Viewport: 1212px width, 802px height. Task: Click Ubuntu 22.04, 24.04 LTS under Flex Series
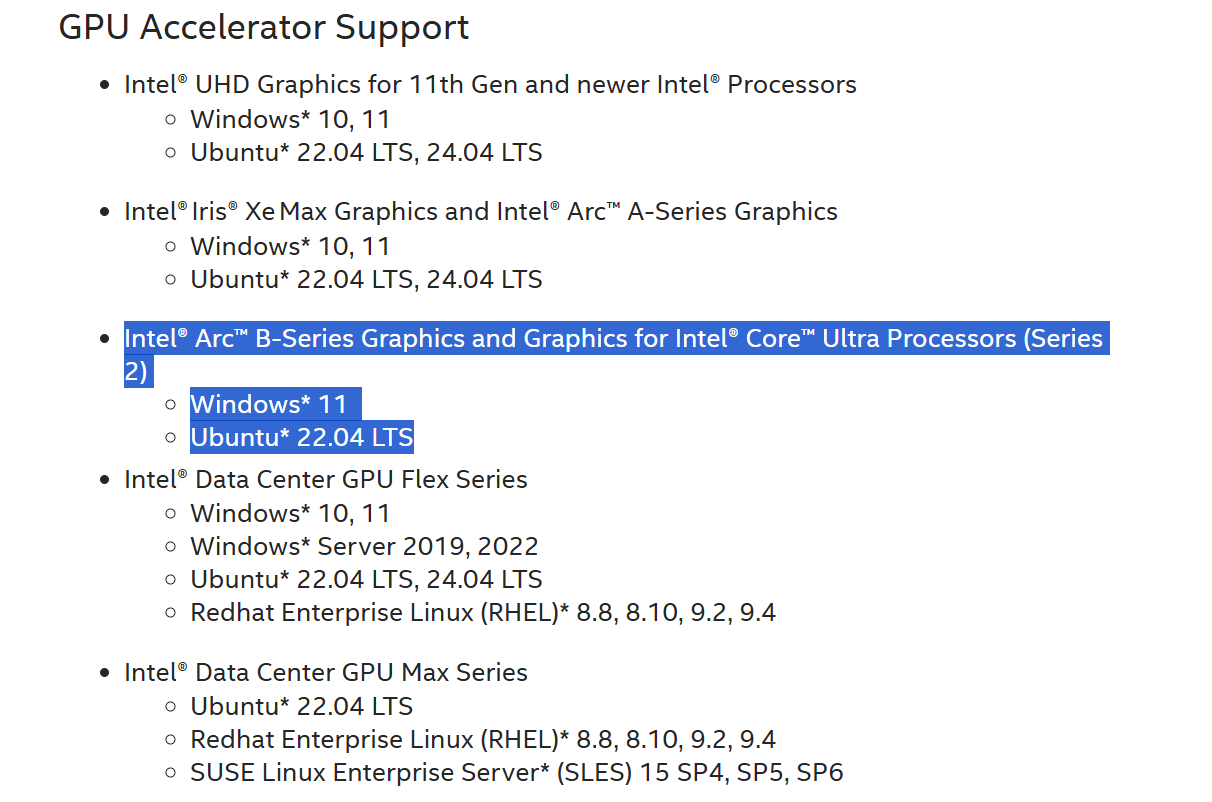[x=366, y=579]
